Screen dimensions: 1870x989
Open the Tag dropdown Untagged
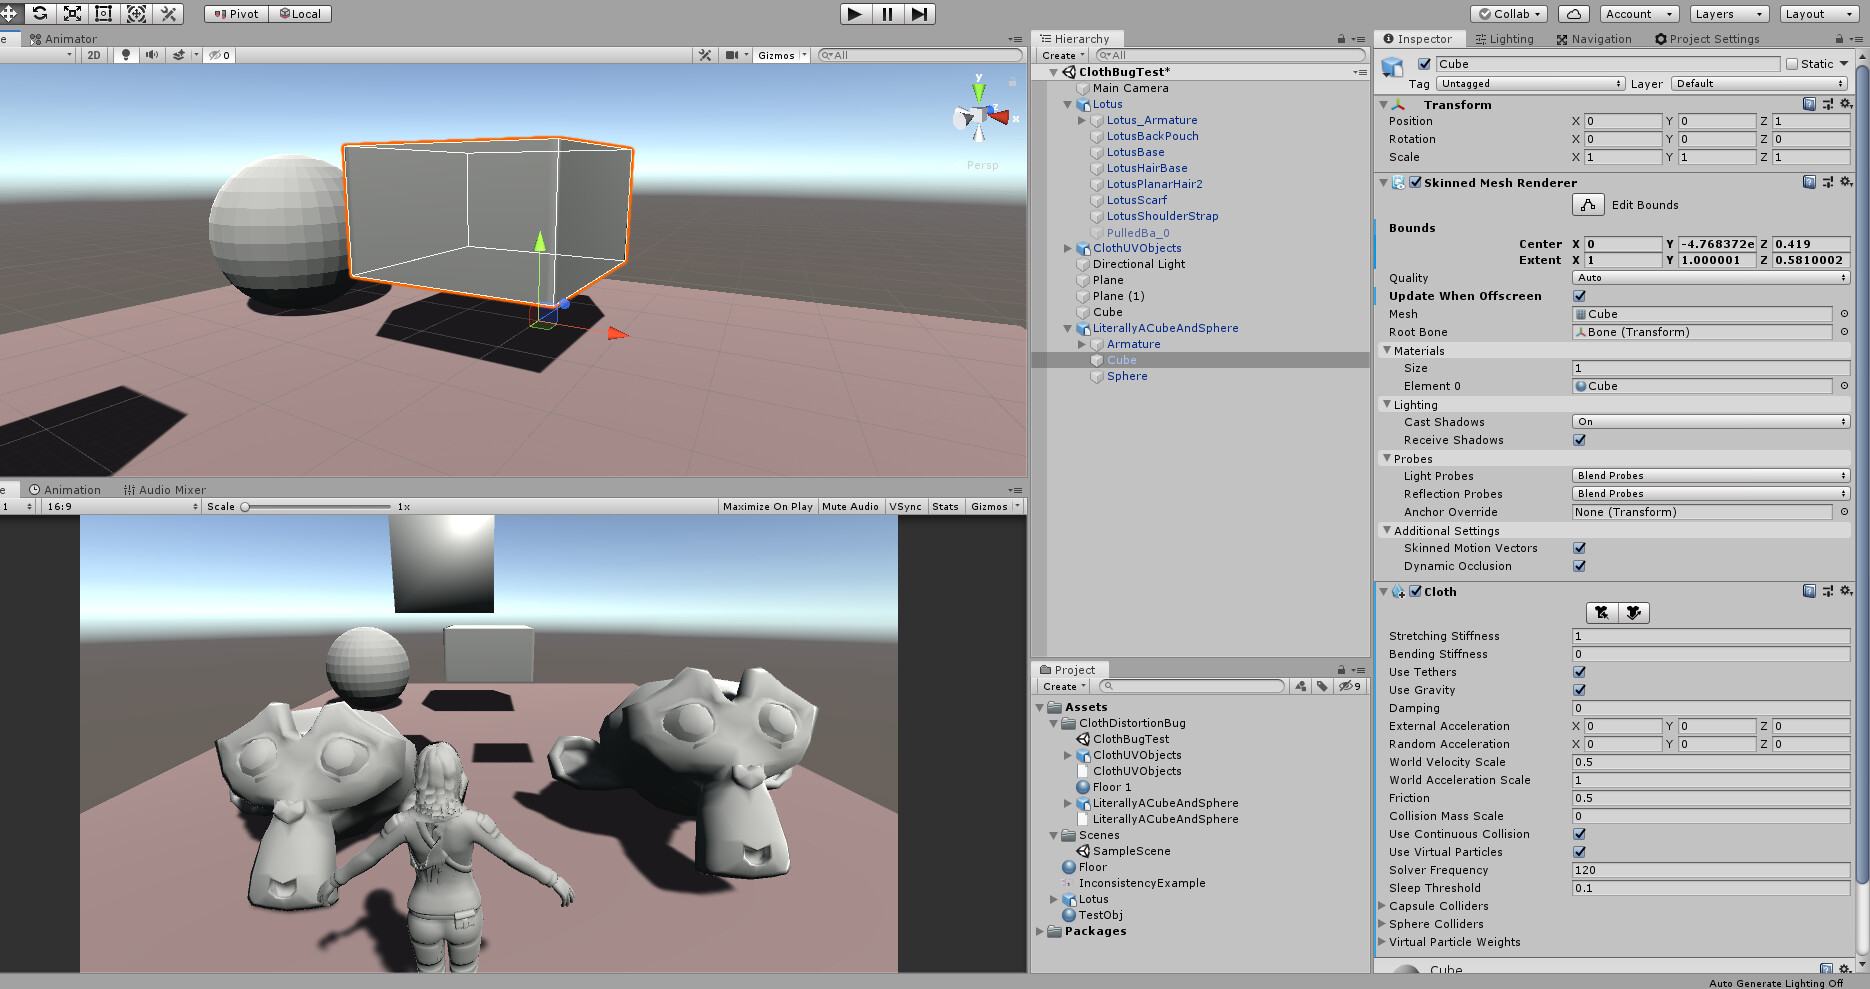tap(1530, 84)
